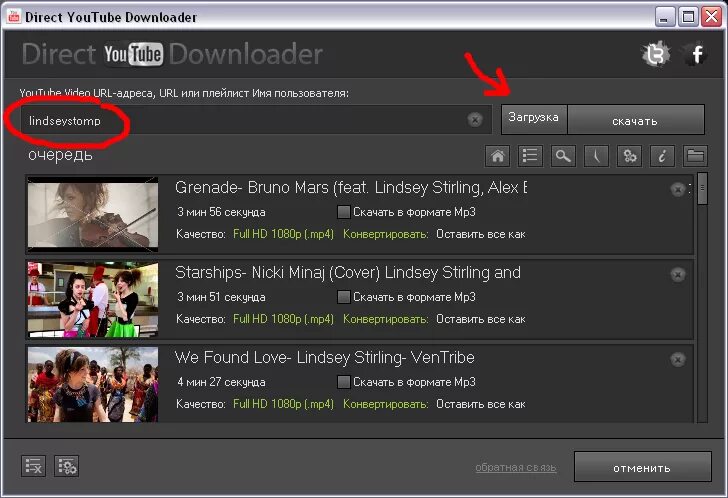The height and width of the screenshot is (498, 728).
Task: Click the info icon
Action: pyautogui.click(x=662, y=155)
